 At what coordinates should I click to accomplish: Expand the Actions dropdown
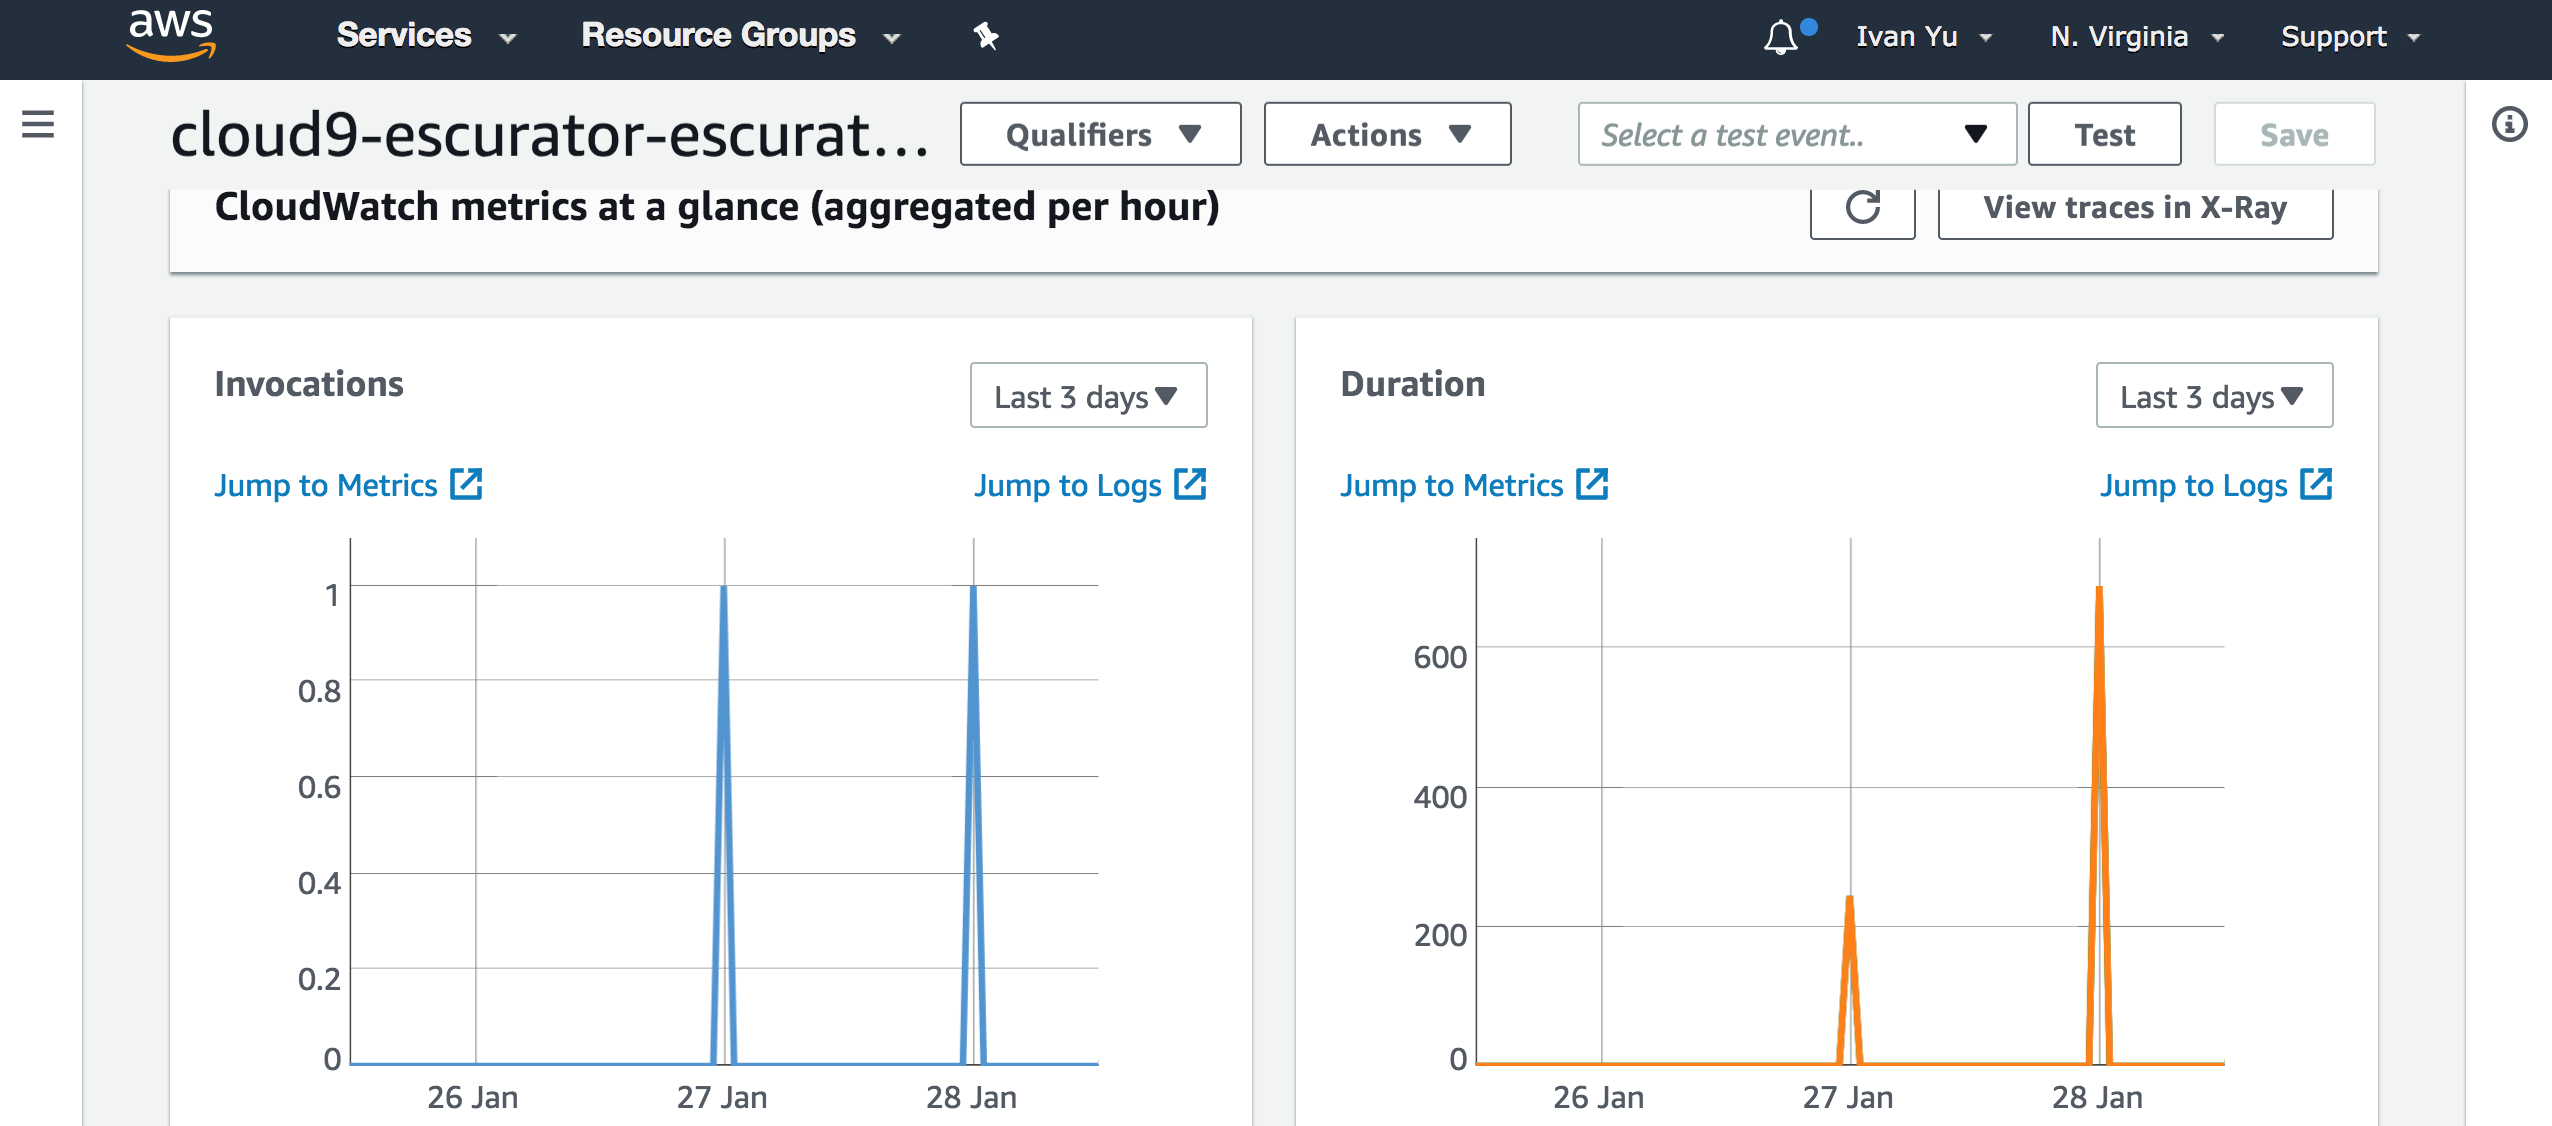pyautogui.click(x=1387, y=134)
